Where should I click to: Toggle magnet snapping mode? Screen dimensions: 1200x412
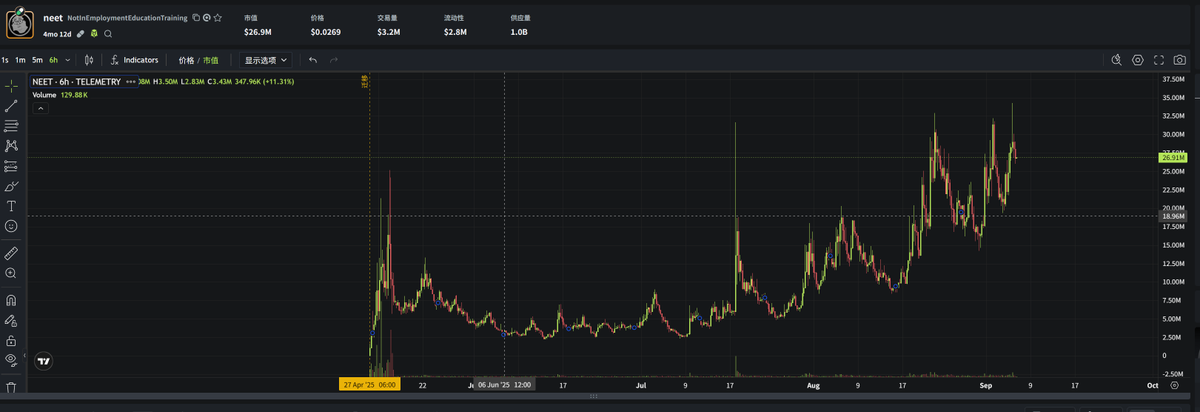tap(11, 300)
